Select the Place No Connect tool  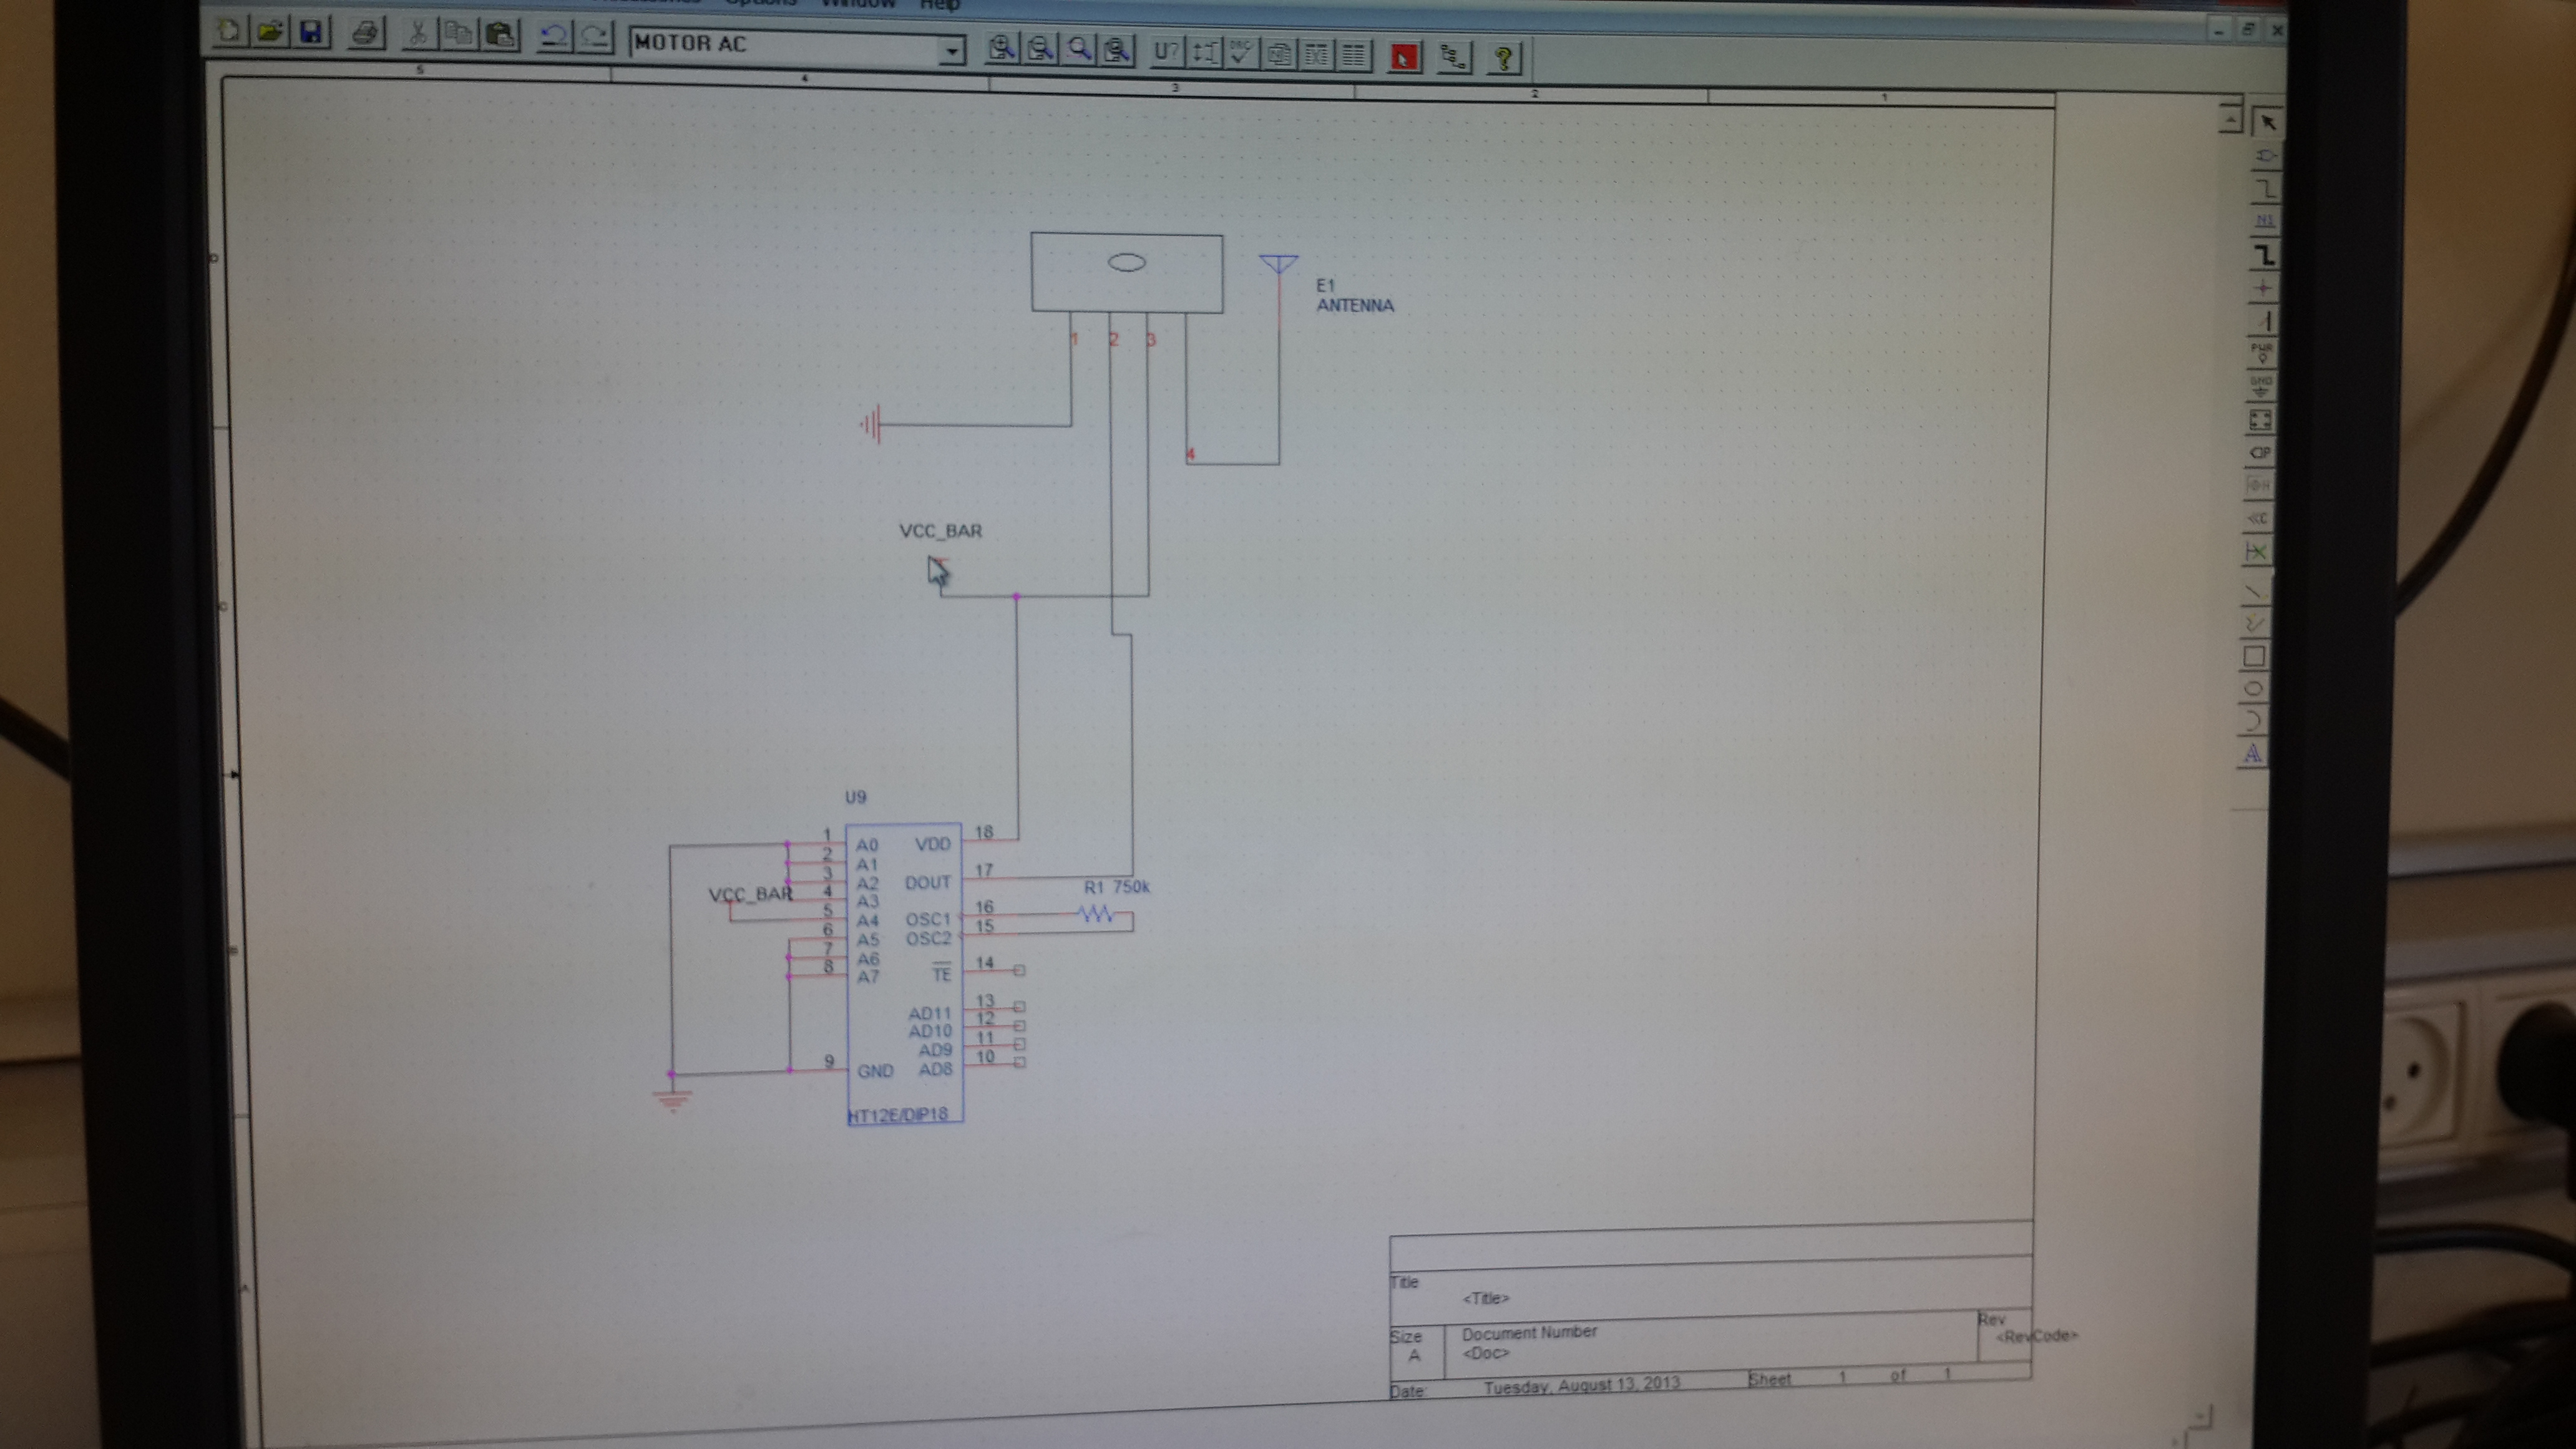click(2257, 551)
